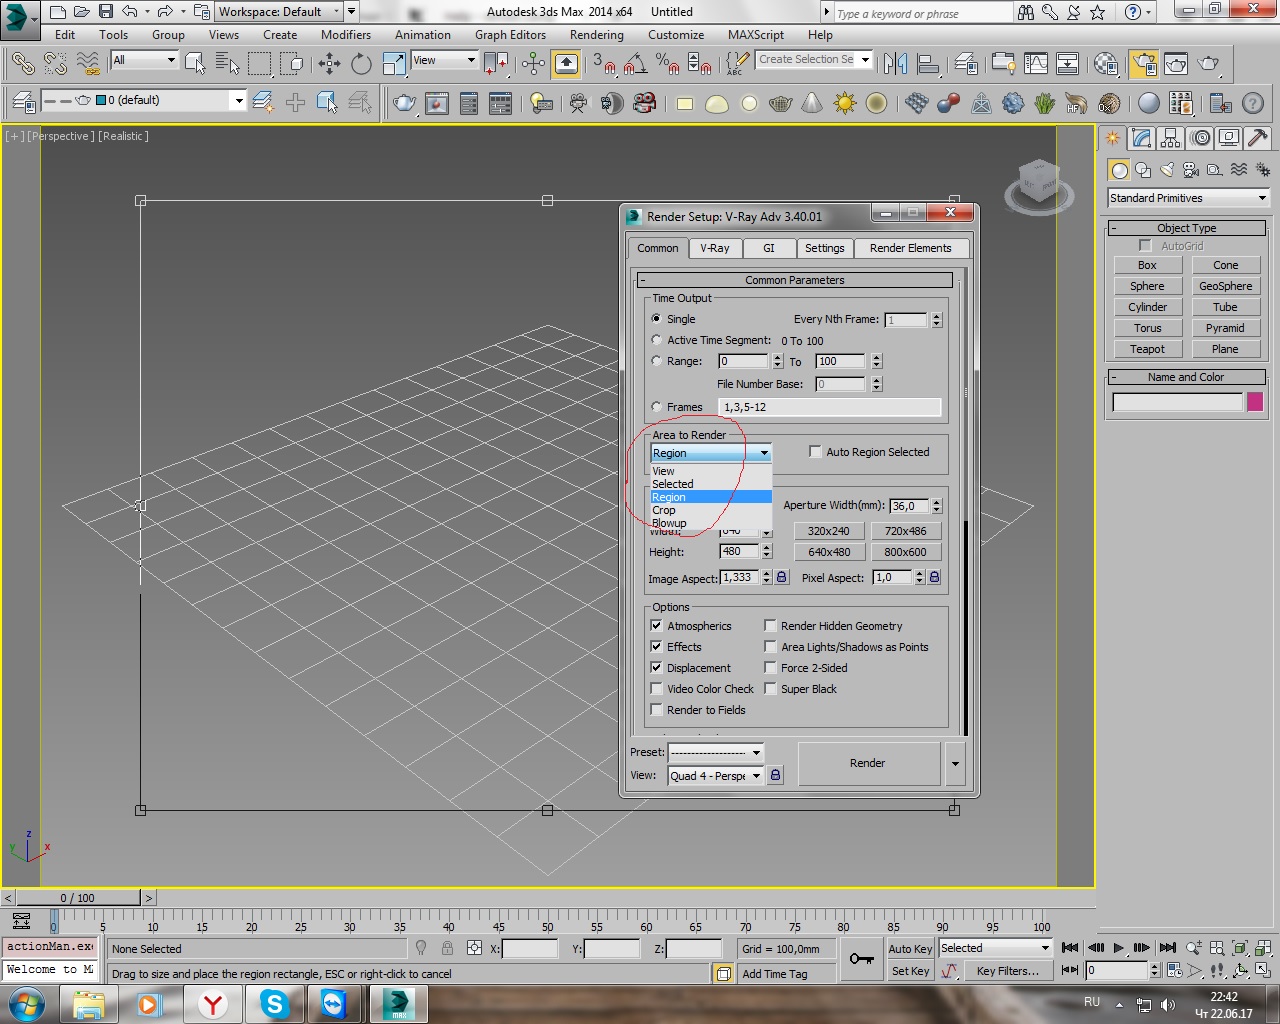Choose Crop from the Area to Render list

pyautogui.click(x=663, y=510)
